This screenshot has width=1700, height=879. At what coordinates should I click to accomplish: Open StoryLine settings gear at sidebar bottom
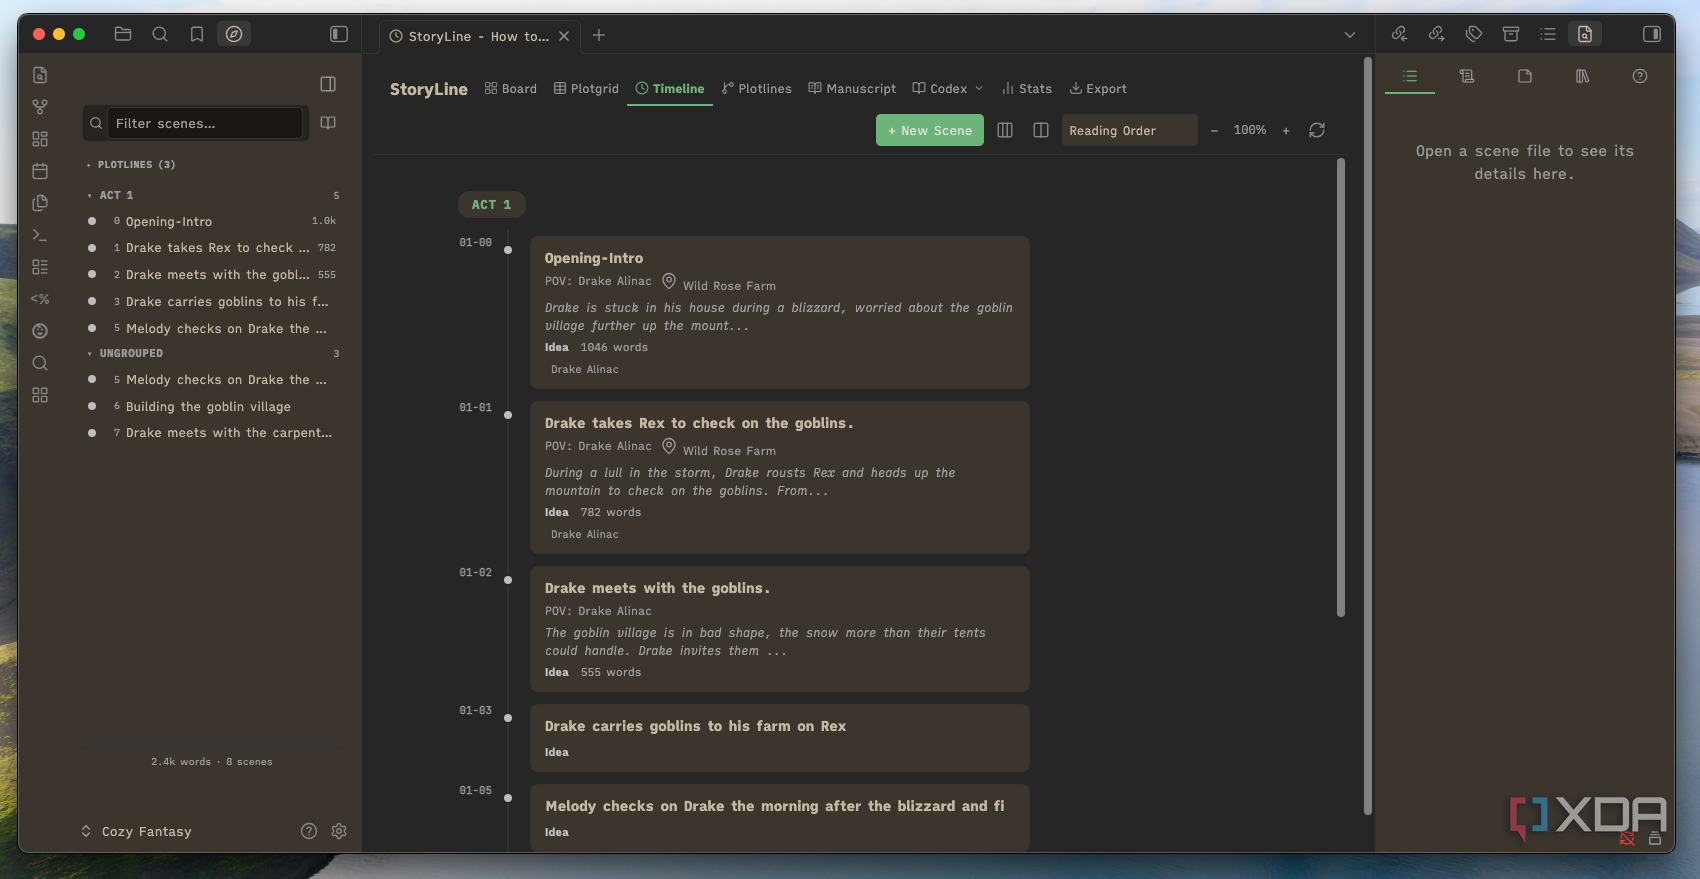[x=339, y=831]
